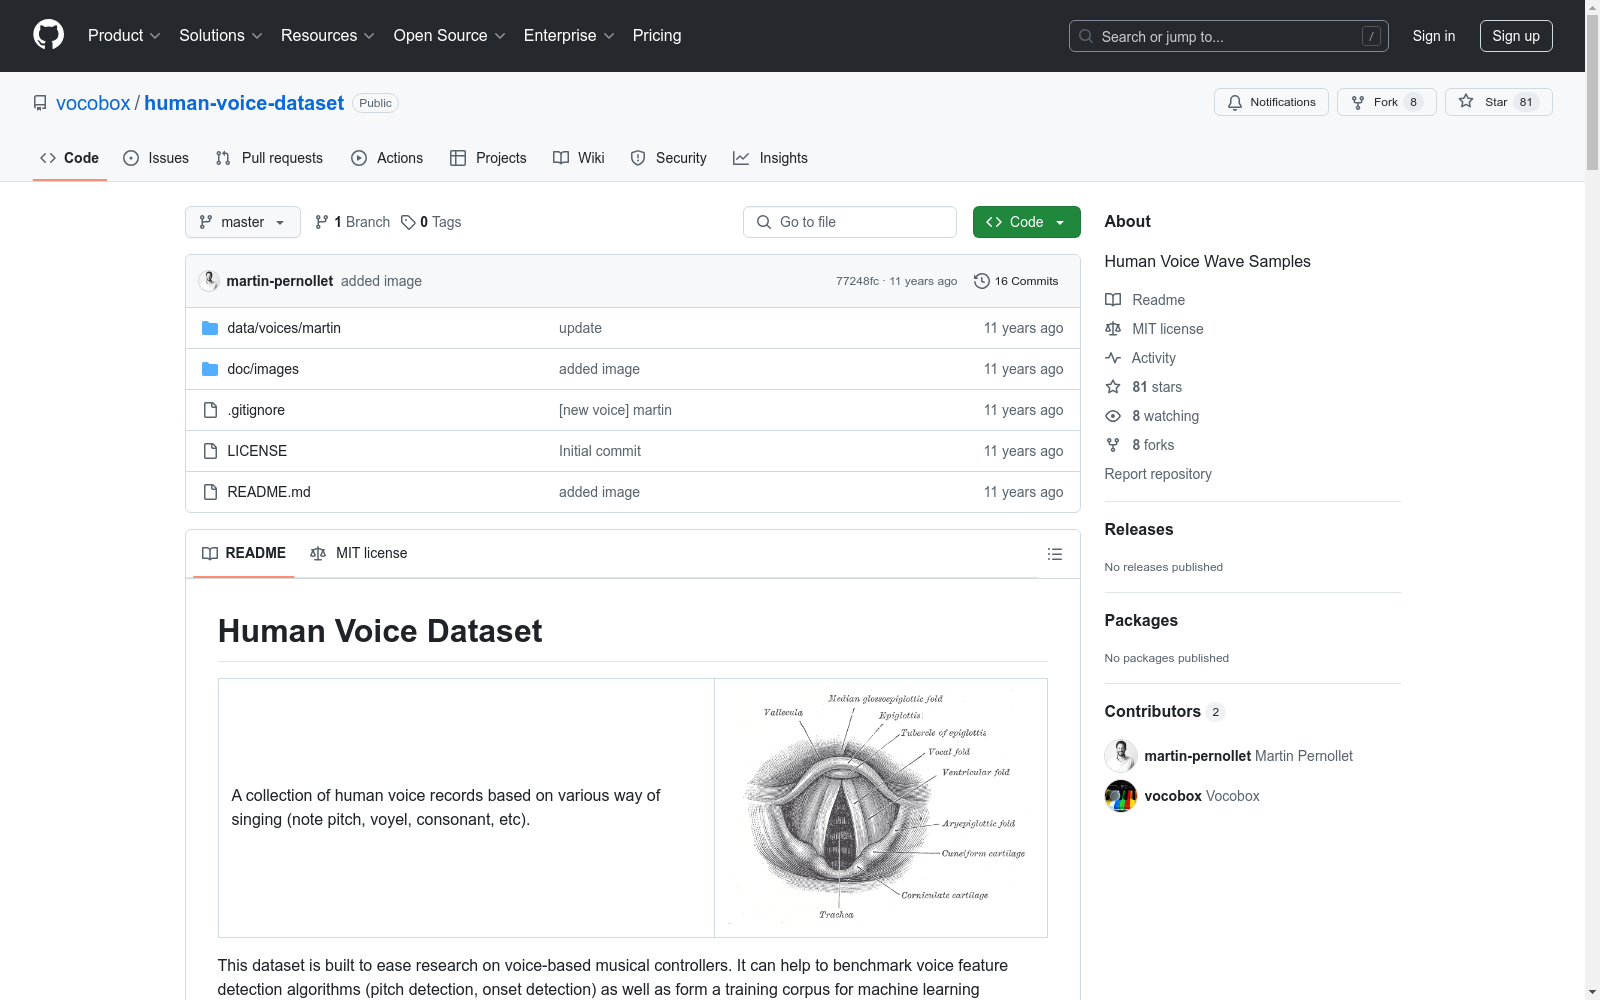View the 8 watching link

pos(1152,416)
